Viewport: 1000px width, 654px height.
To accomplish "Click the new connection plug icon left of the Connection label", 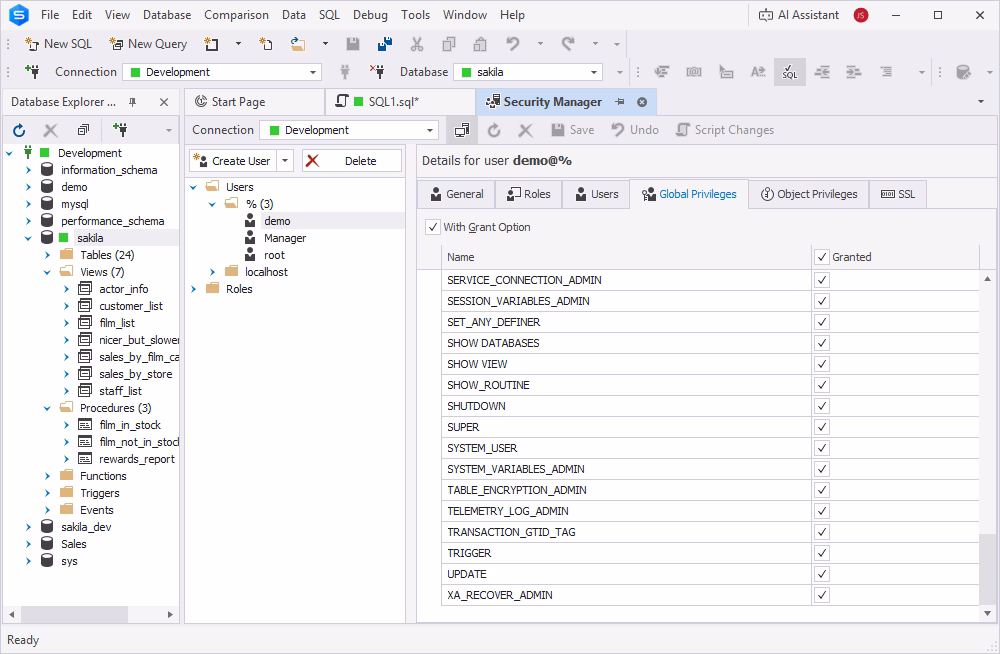I will [x=32, y=71].
